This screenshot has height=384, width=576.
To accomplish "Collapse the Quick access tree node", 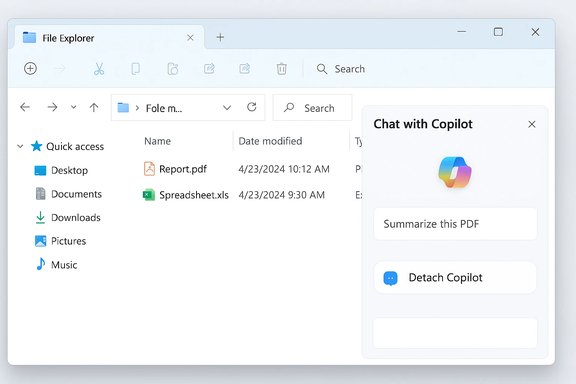I will (x=20, y=146).
